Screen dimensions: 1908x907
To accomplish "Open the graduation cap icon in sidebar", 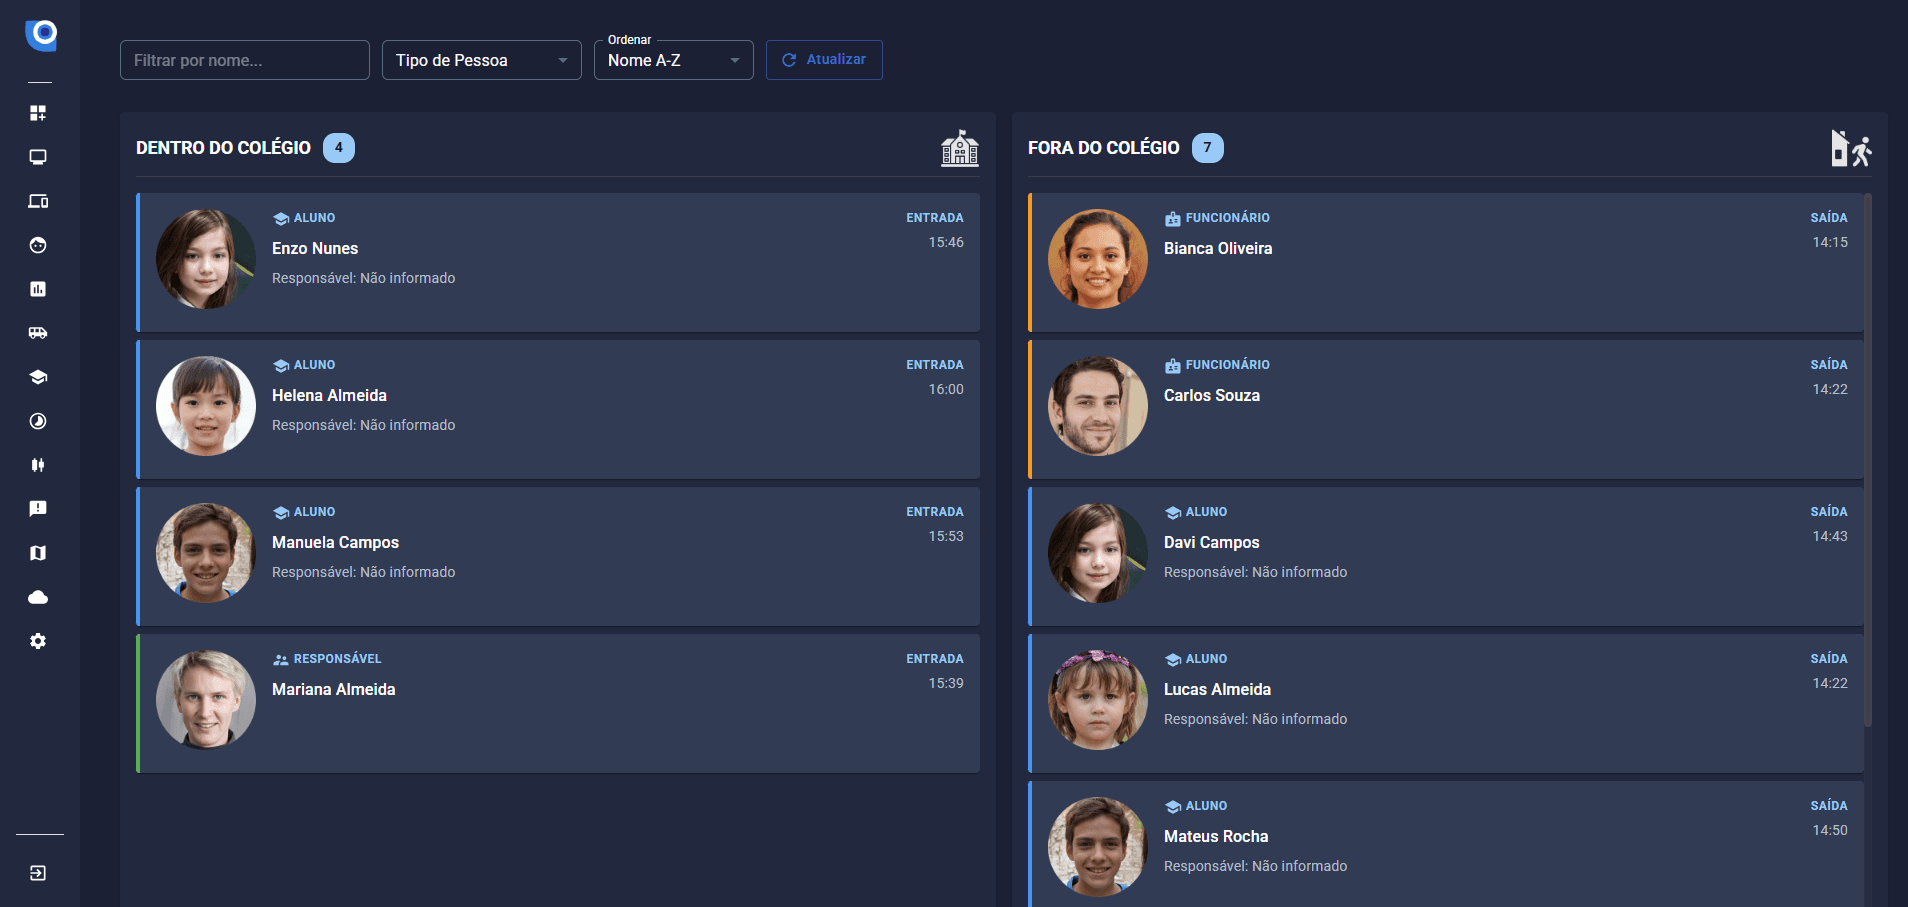I will [x=38, y=377].
